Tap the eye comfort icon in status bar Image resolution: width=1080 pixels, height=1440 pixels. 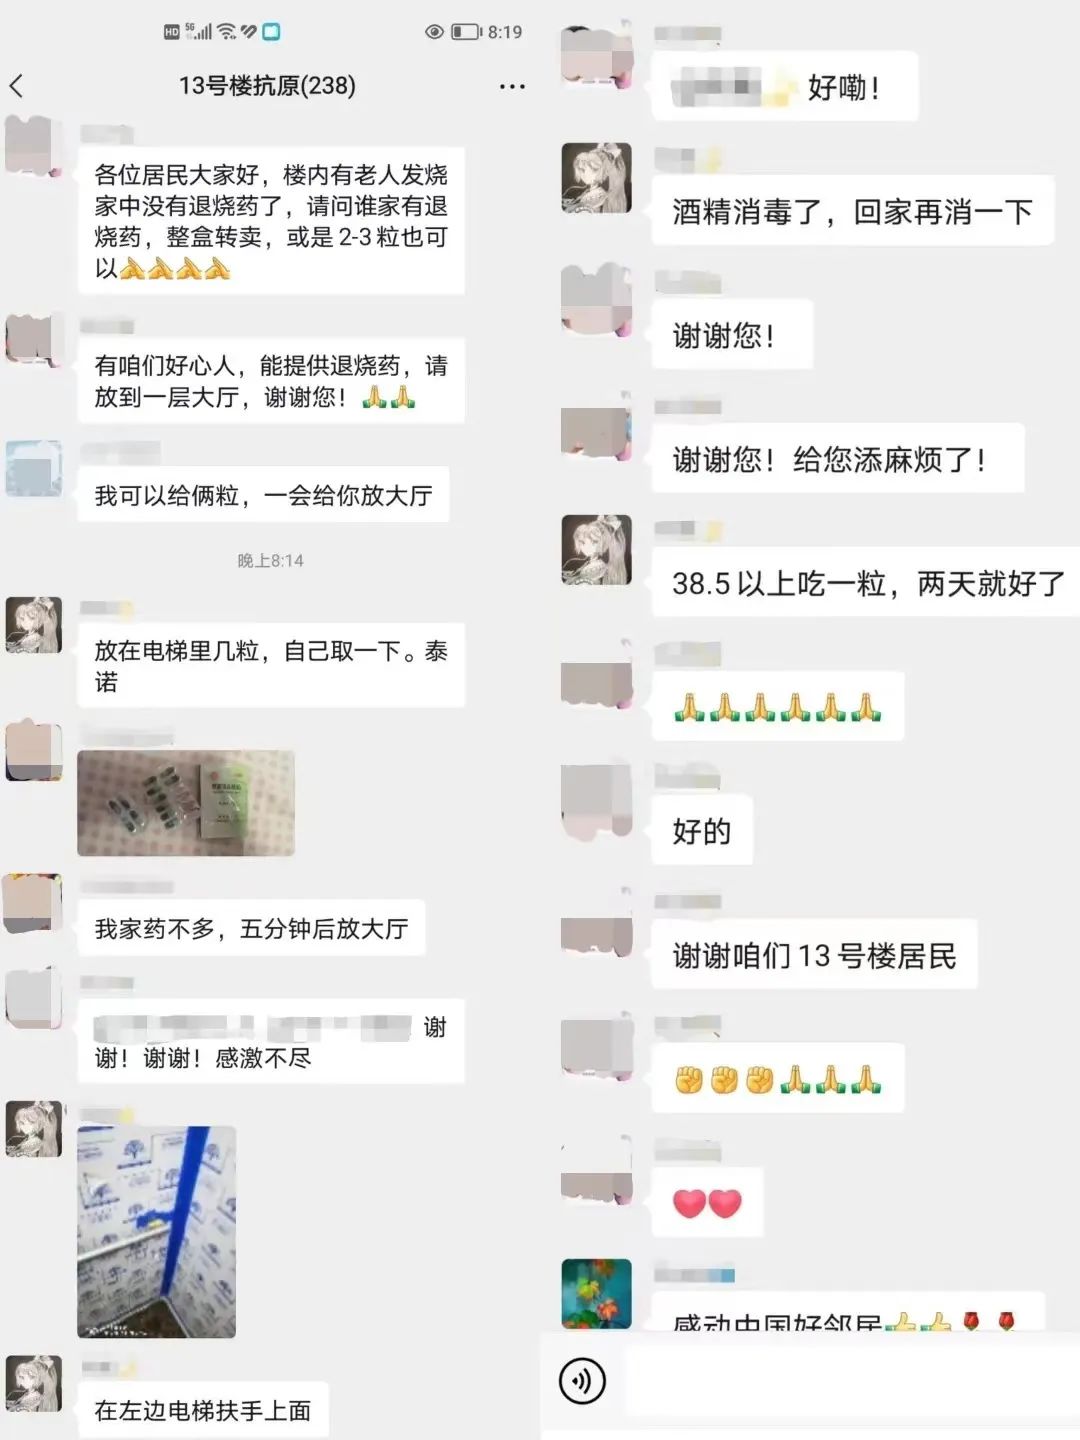click(434, 32)
